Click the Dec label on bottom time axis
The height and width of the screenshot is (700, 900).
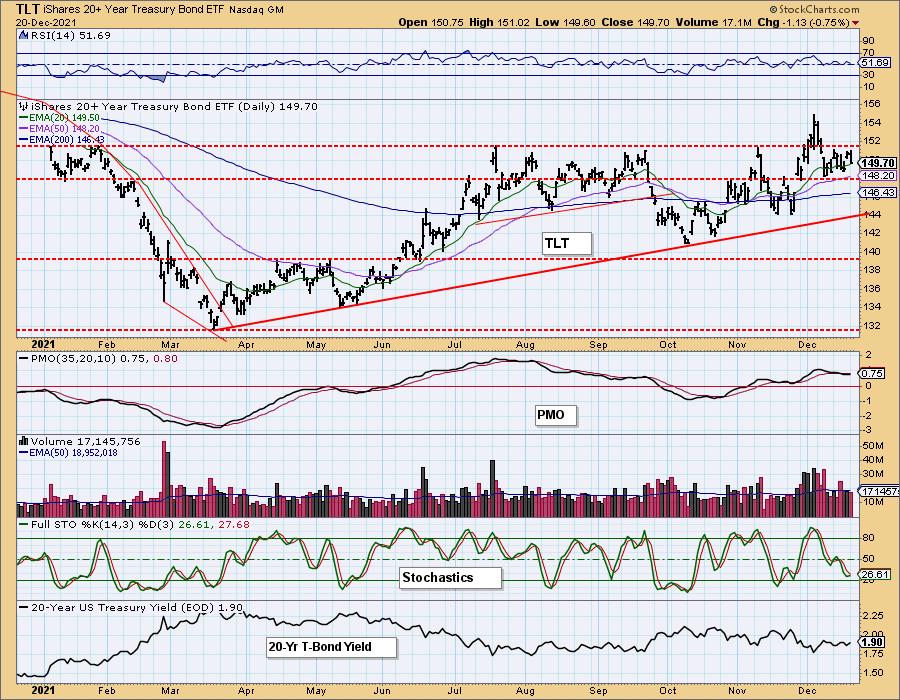tap(807, 691)
